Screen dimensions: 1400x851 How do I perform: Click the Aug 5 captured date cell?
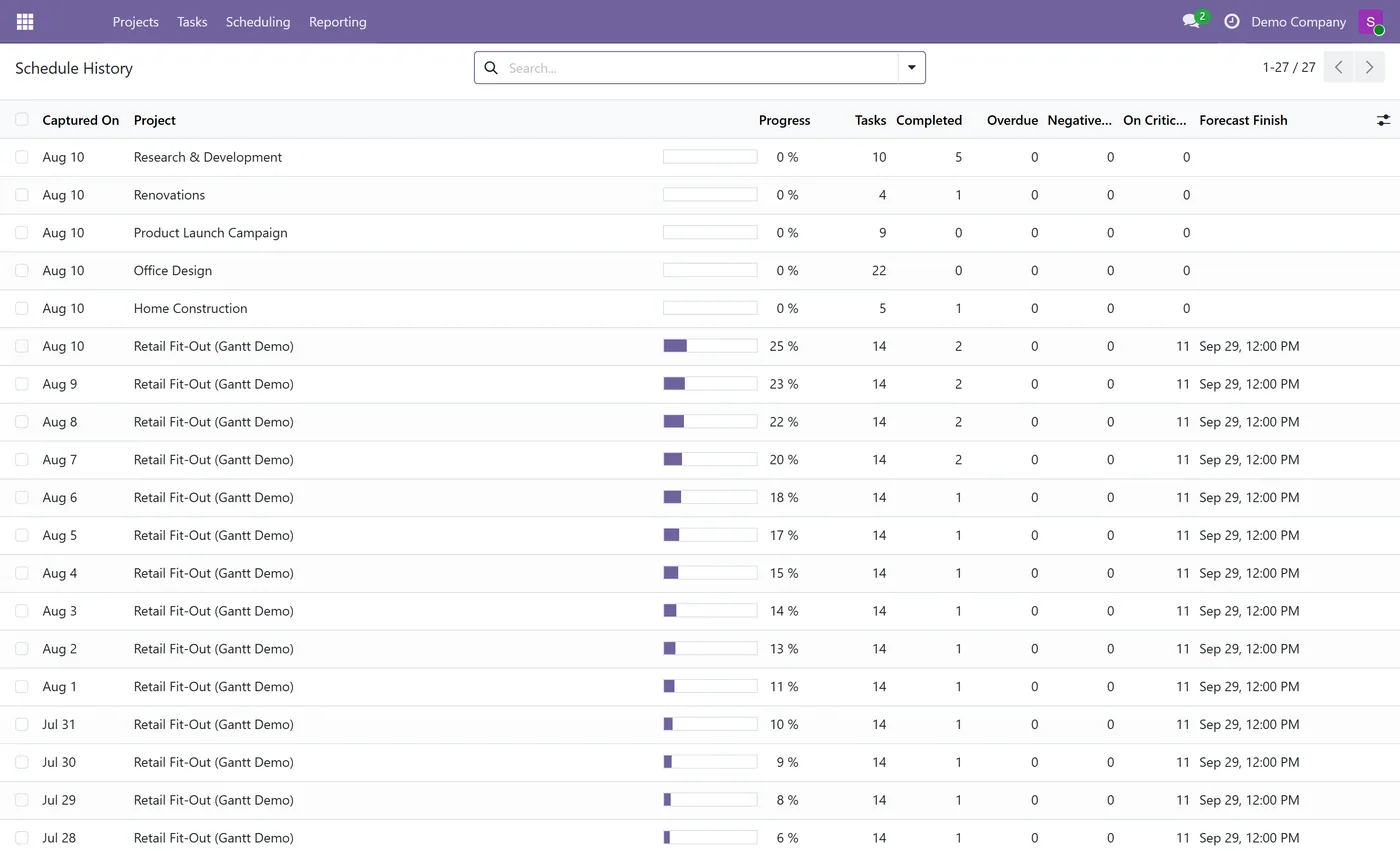click(59, 535)
